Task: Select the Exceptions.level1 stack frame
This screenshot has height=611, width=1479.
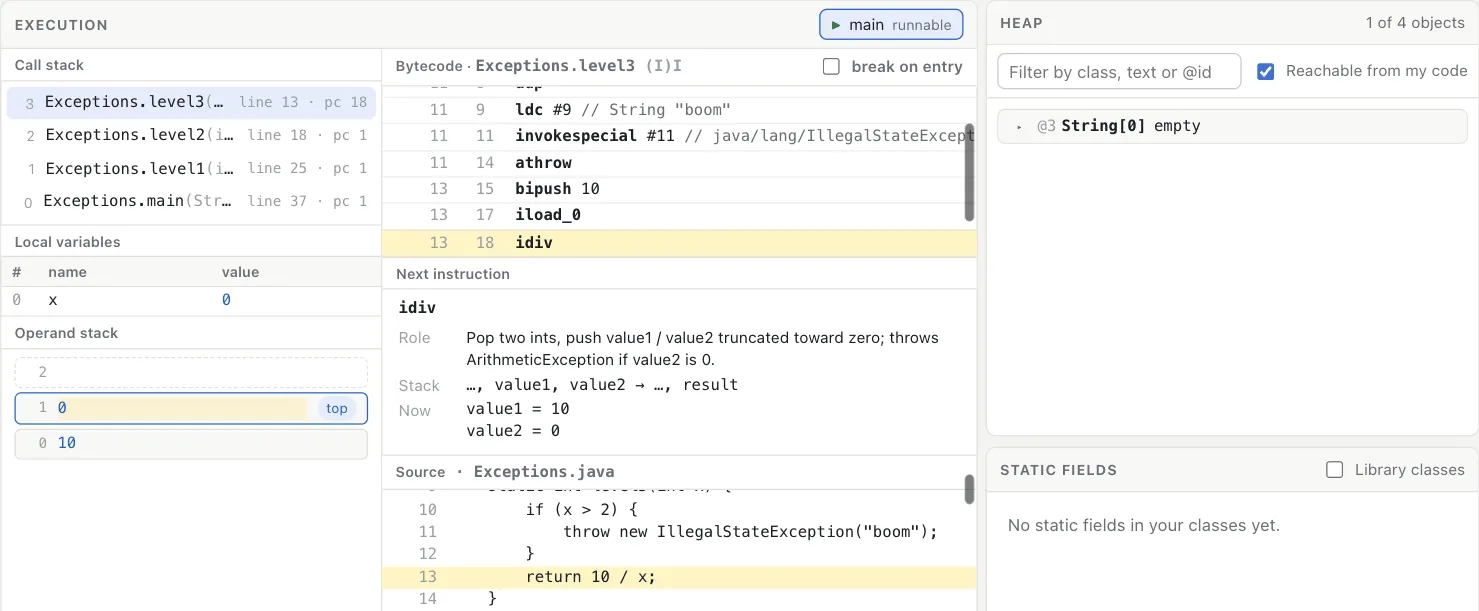Action: point(192,168)
